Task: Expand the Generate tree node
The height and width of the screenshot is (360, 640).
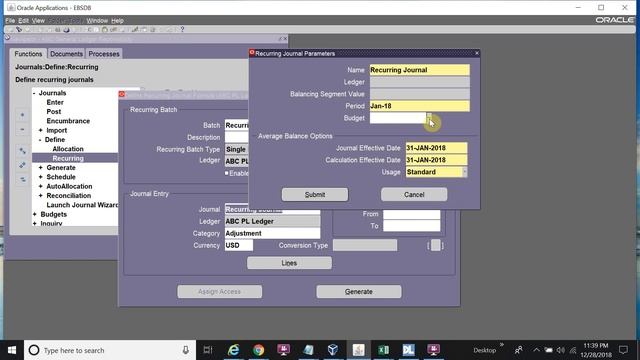Action: (40, 167)
